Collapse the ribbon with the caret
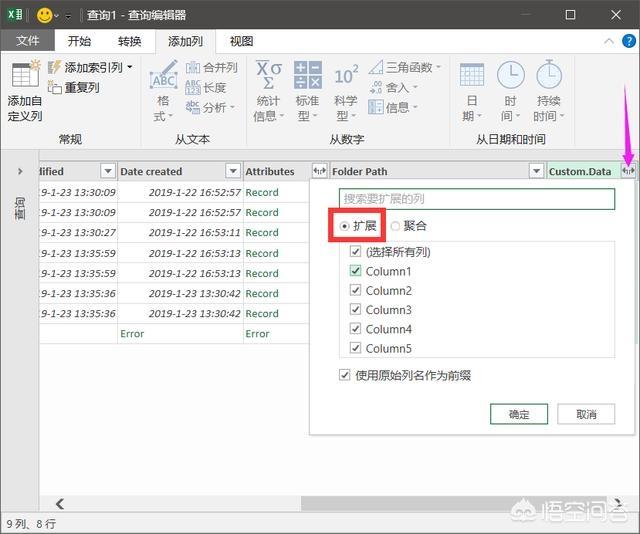This screenshot has width=640, height=534. click(609, 41)
